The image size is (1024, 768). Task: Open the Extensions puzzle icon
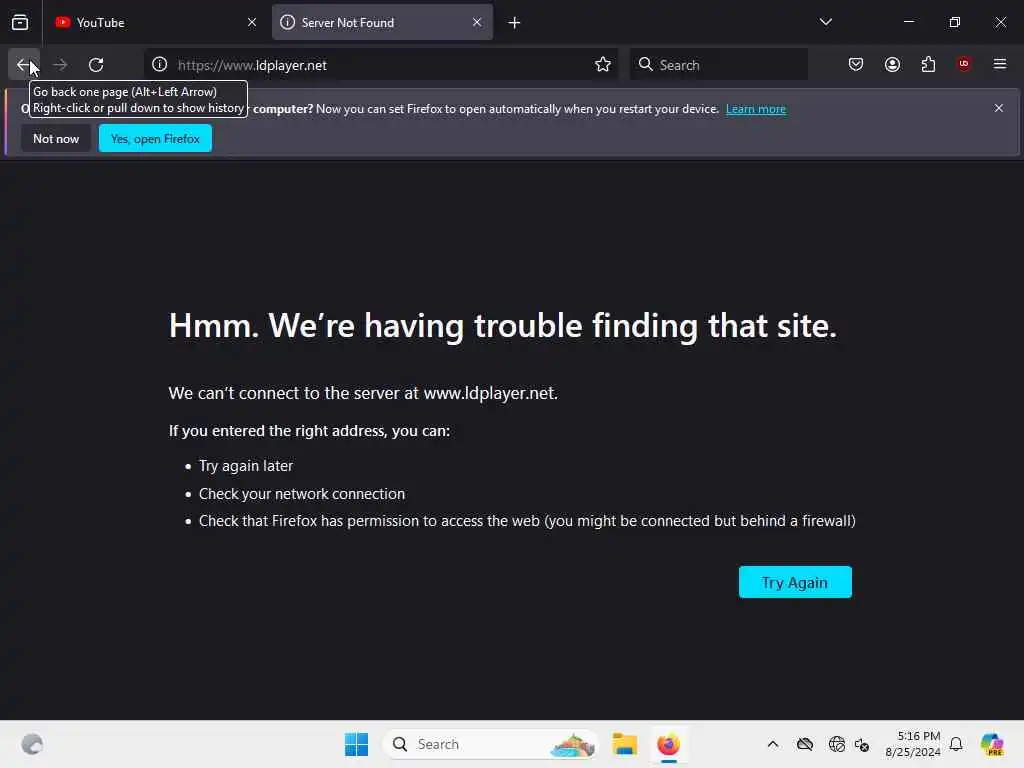point(928,64)
